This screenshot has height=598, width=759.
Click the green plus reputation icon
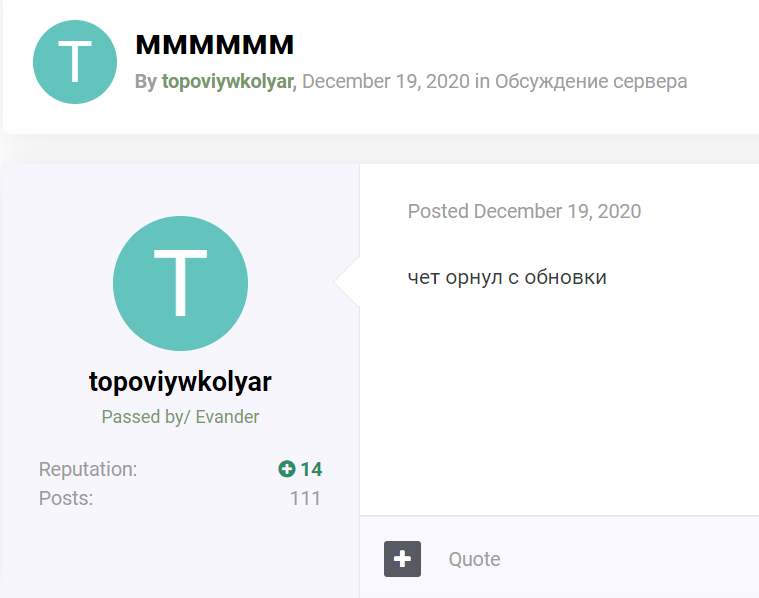pos(287,469)
